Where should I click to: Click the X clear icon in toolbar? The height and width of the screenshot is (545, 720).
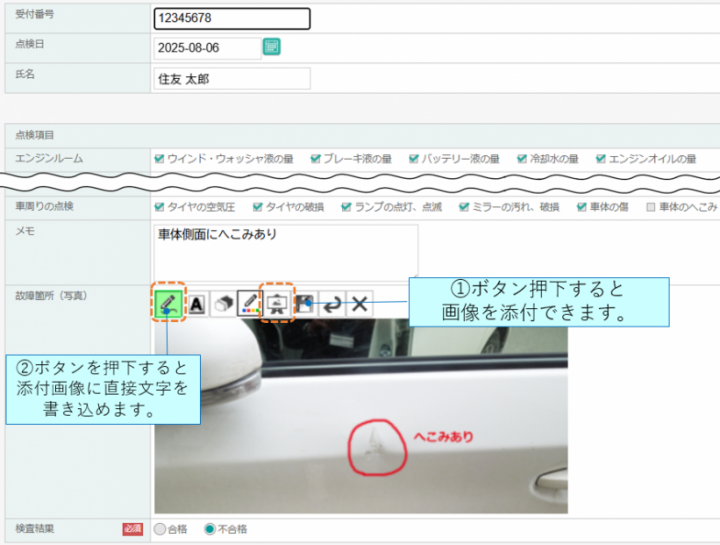358,304
